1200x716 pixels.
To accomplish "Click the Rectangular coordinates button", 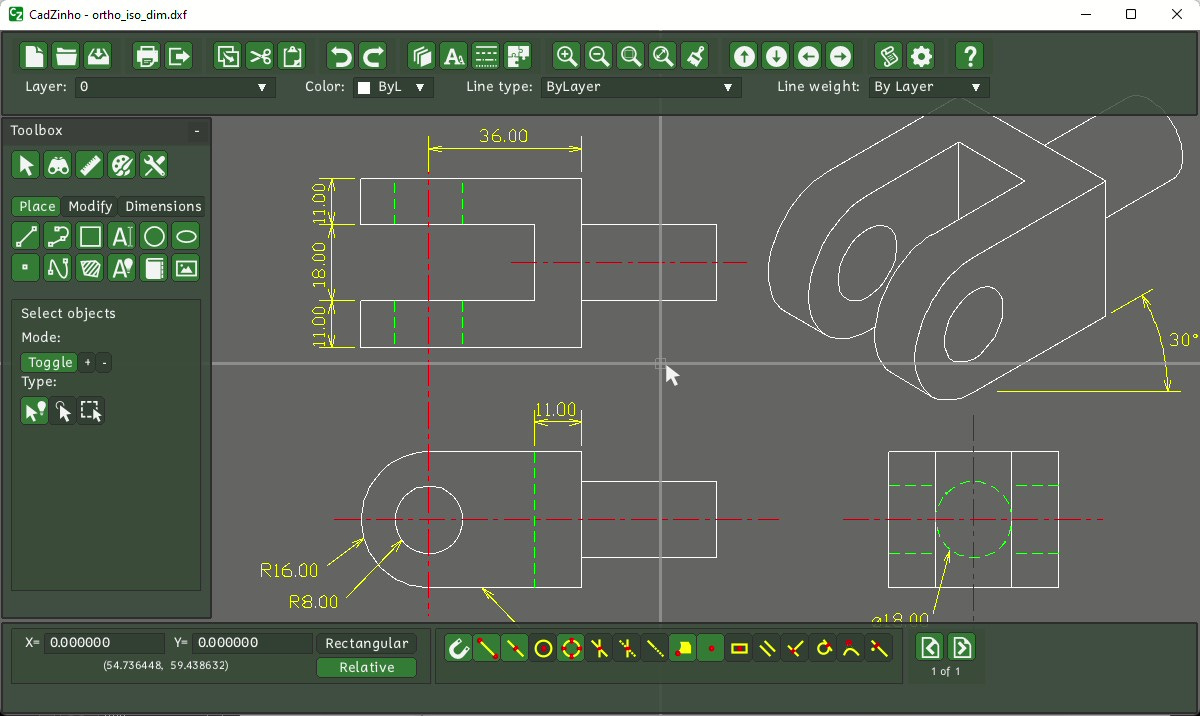I will [x=367, y=643].
